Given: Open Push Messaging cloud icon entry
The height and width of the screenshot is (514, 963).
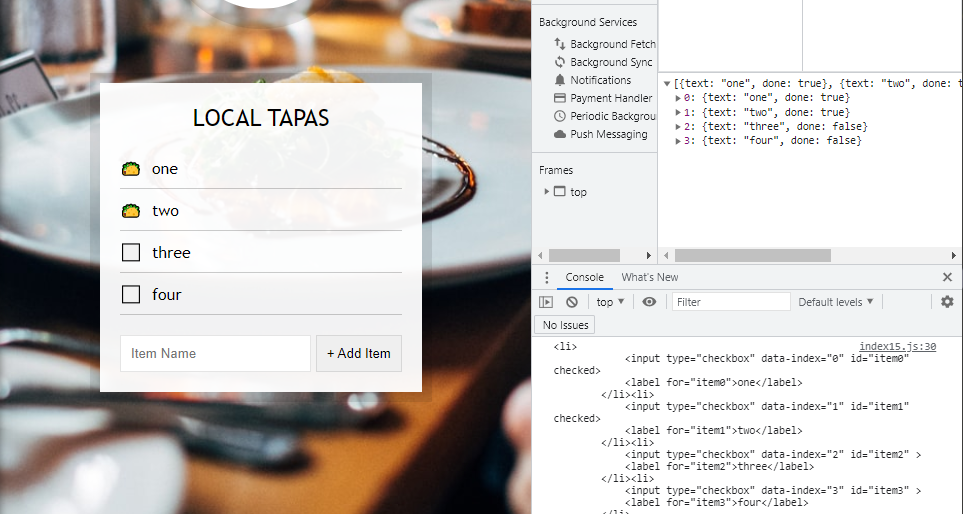Looking at the screenshot, I should 559,134.
